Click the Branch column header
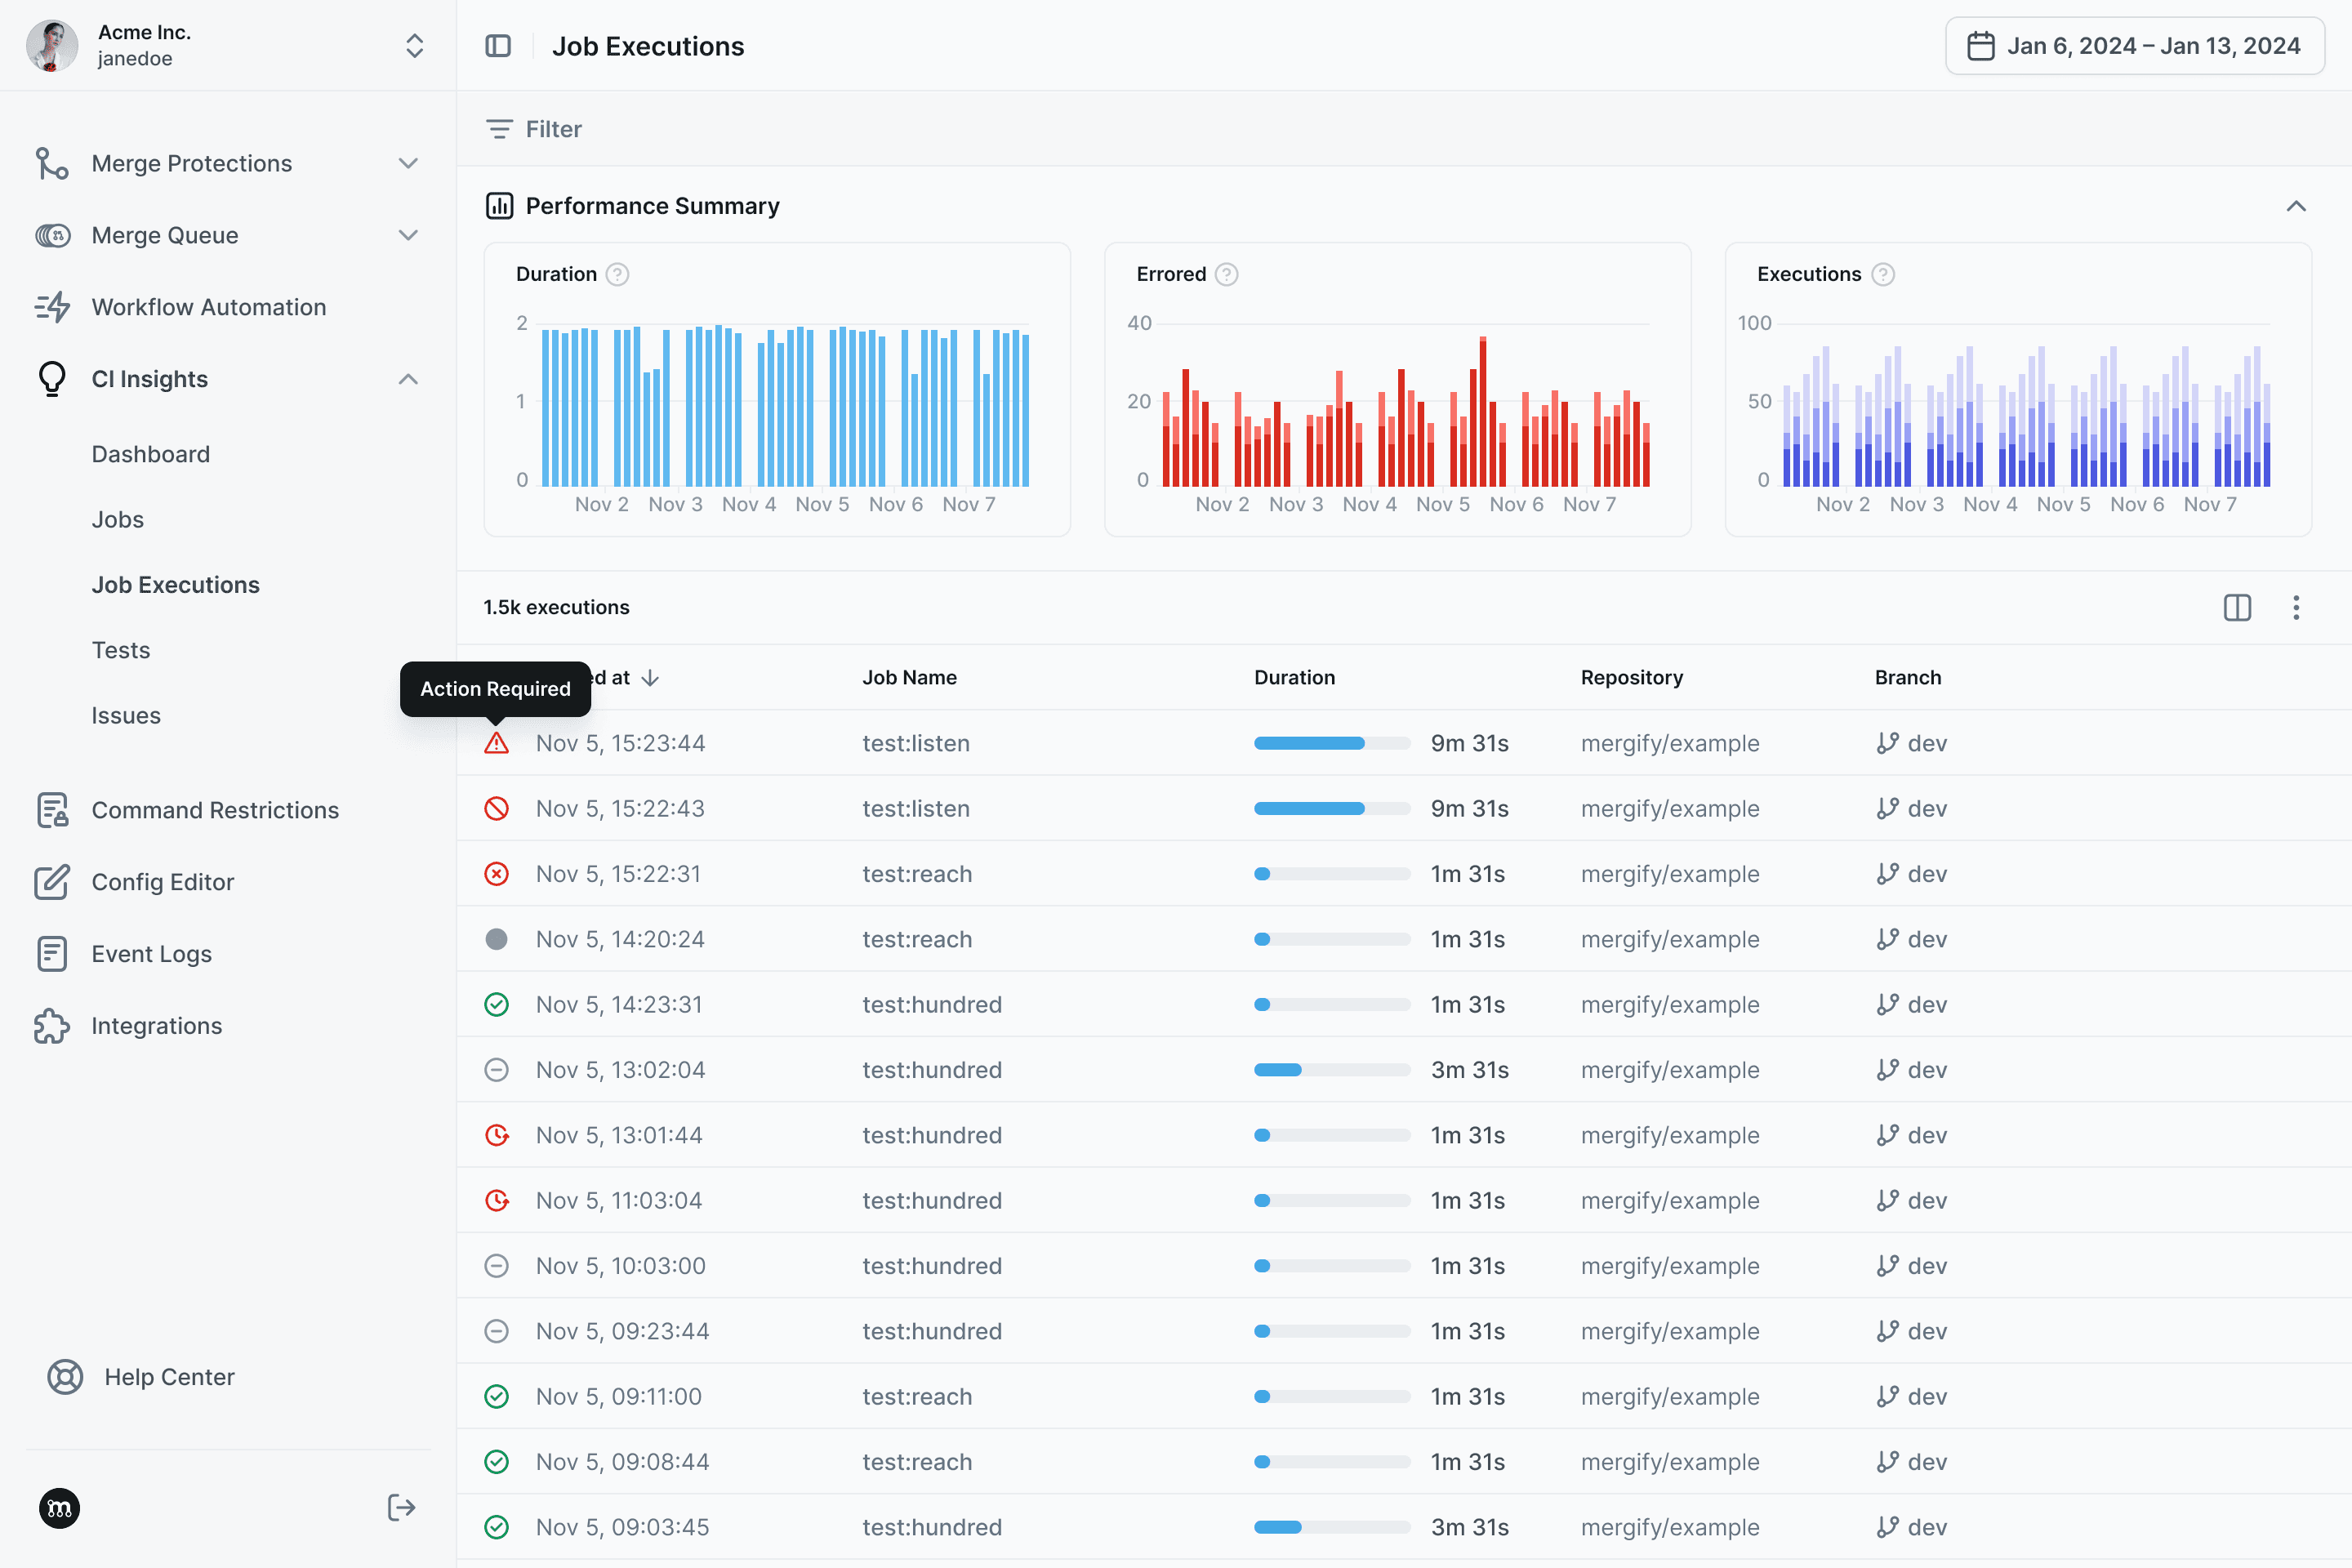 click(x=1907, y=677)
